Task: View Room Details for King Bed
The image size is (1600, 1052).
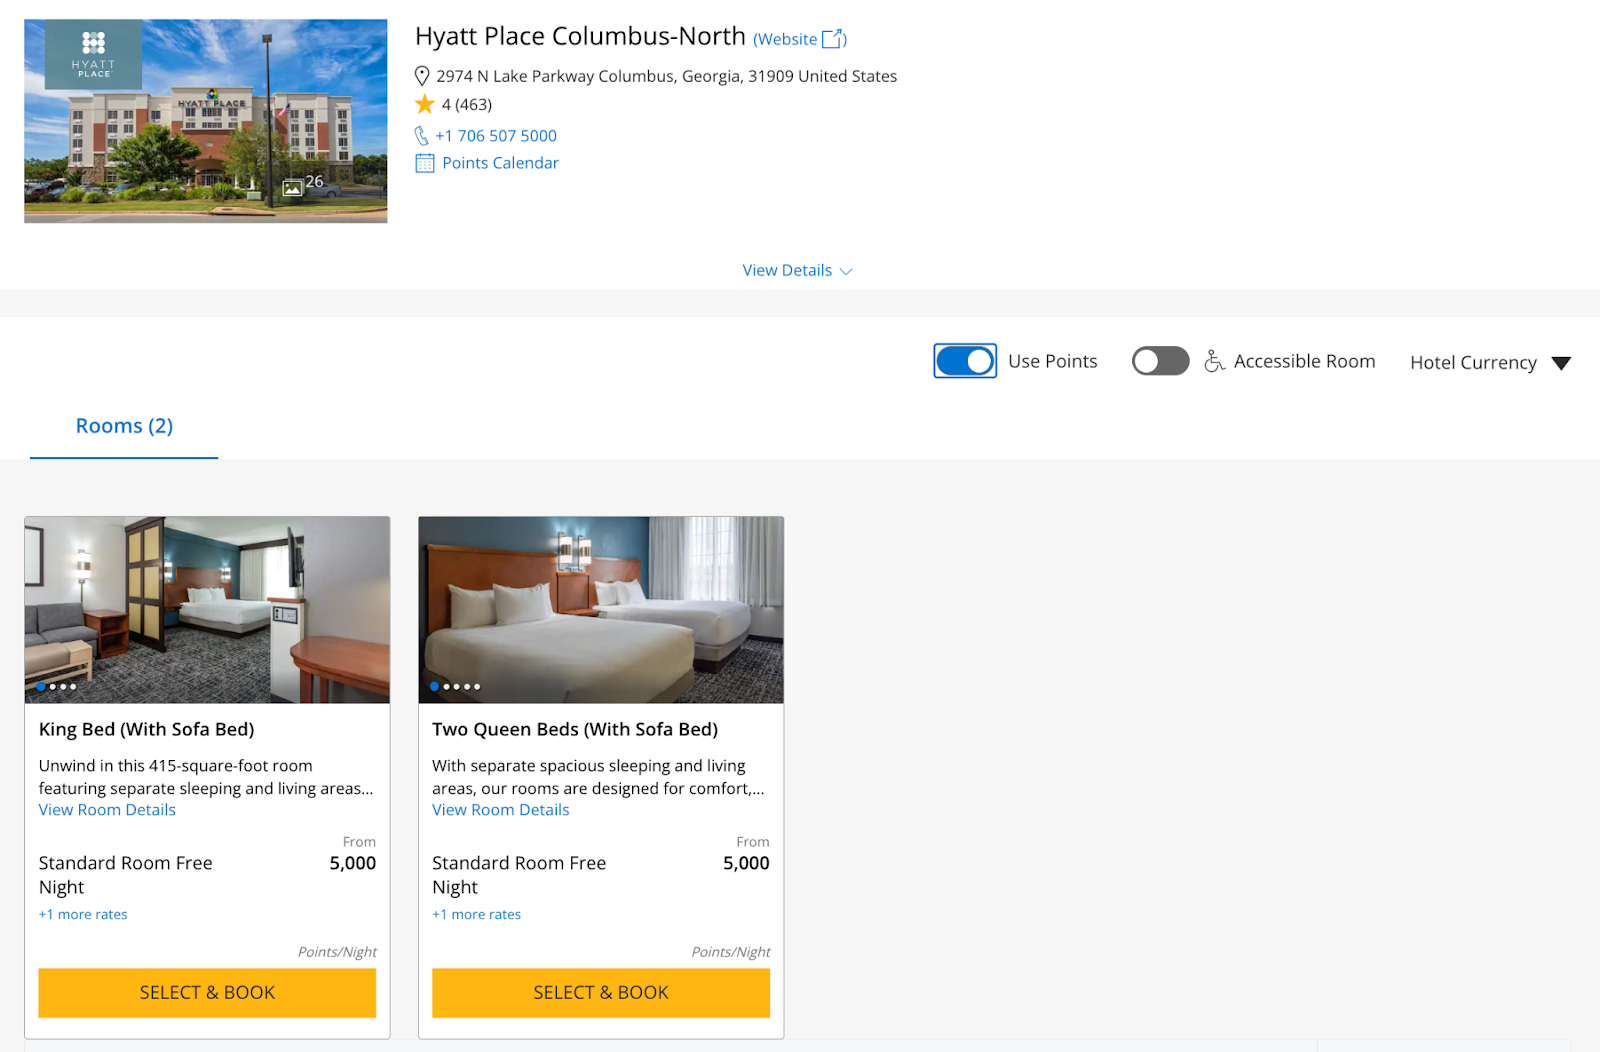Action: [107, 810]
